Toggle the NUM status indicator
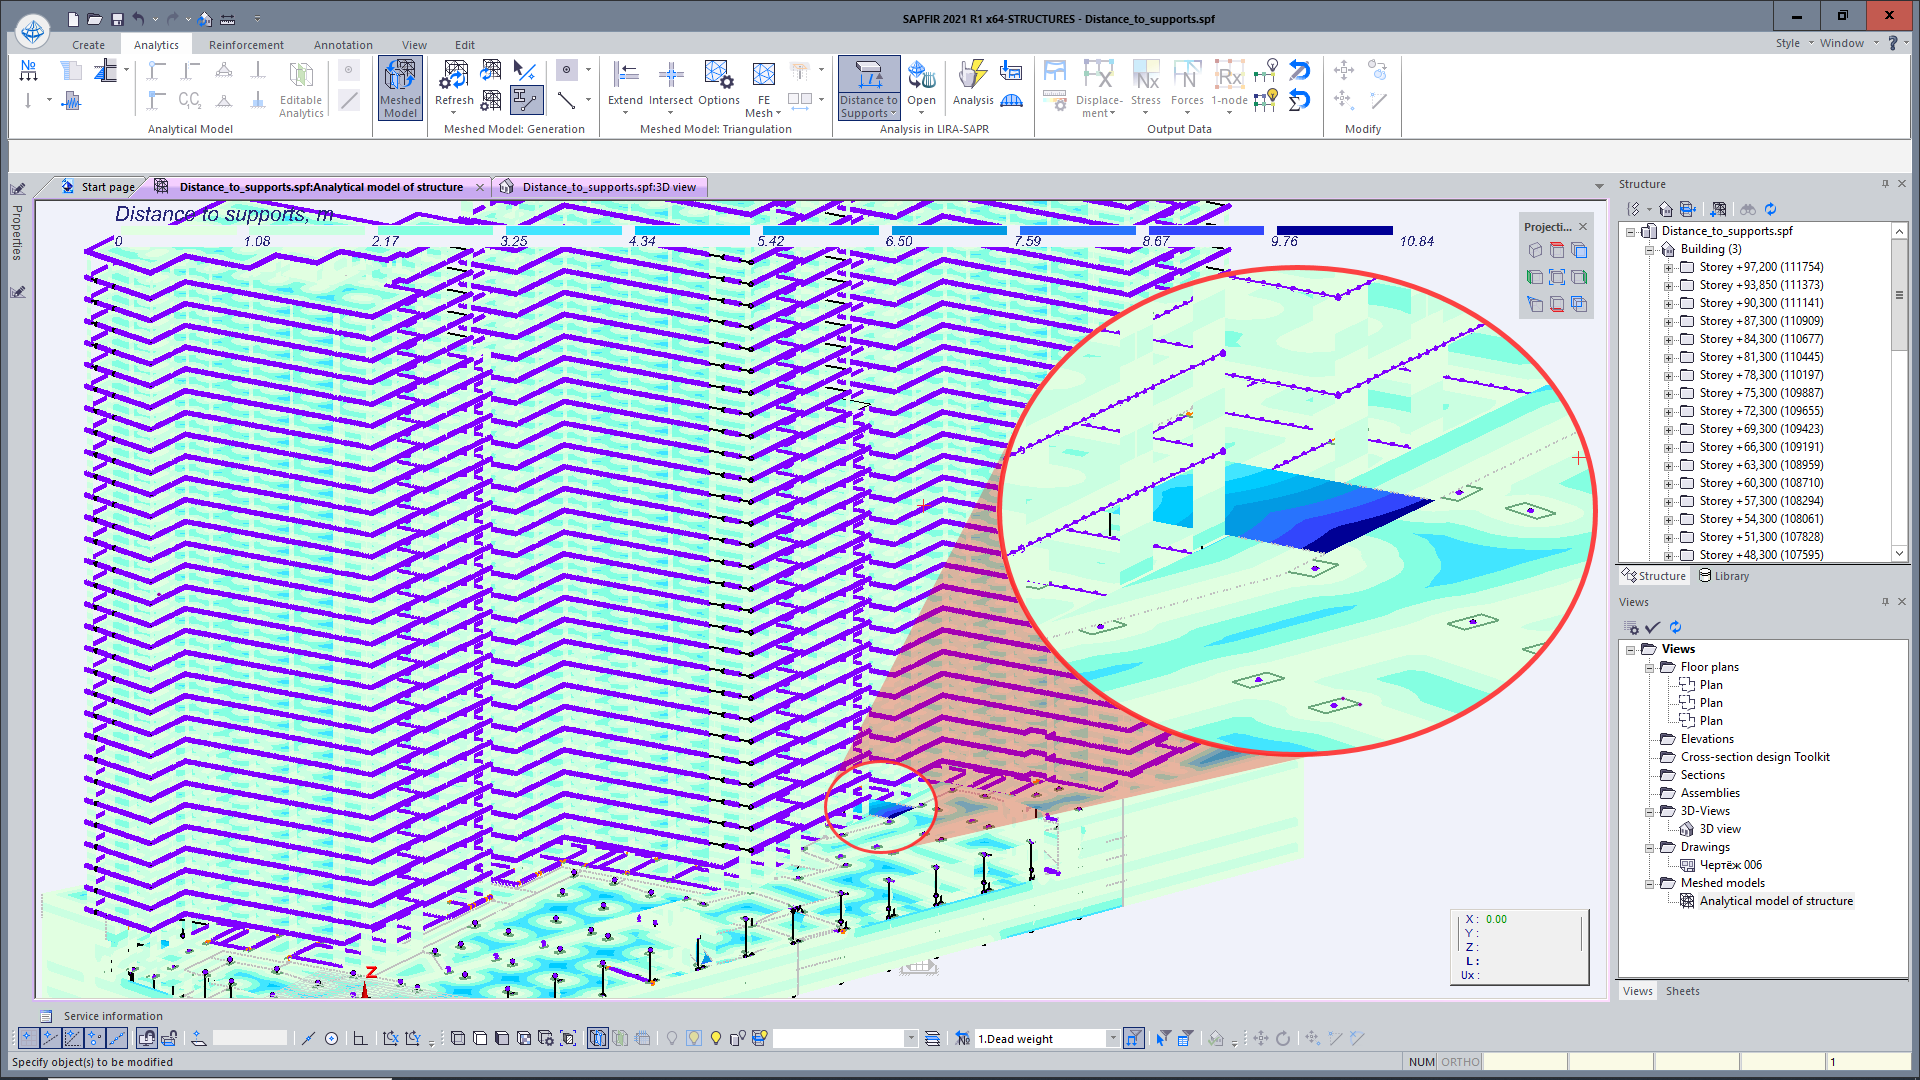 coord(1421,1062)
